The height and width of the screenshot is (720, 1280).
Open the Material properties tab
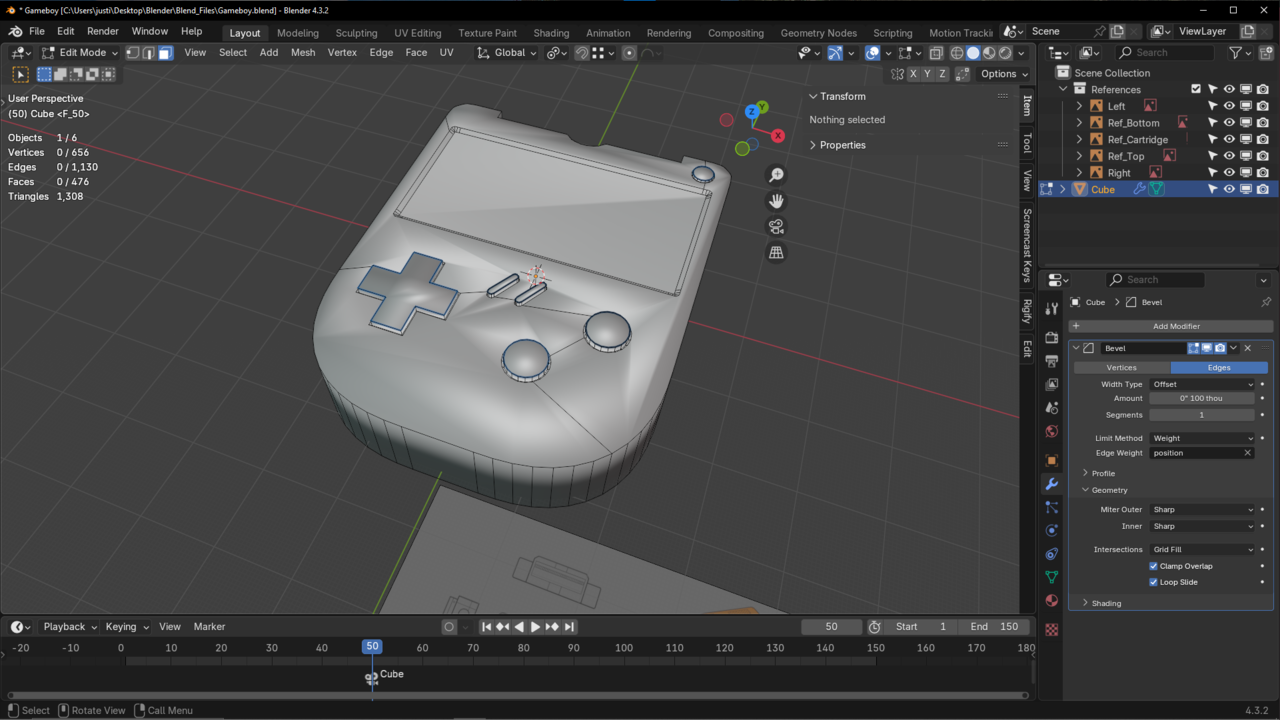coord(1051,601)
